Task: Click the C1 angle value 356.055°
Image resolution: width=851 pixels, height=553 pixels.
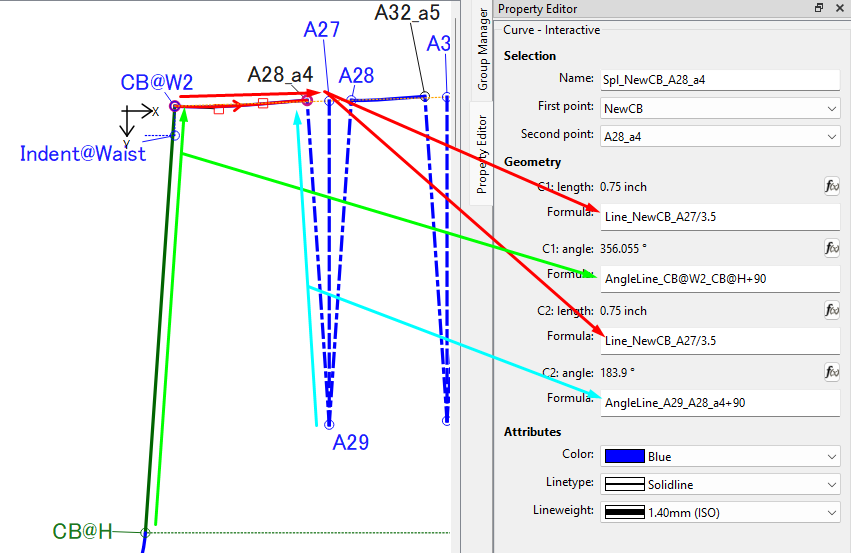Action: tap(623, 249)
